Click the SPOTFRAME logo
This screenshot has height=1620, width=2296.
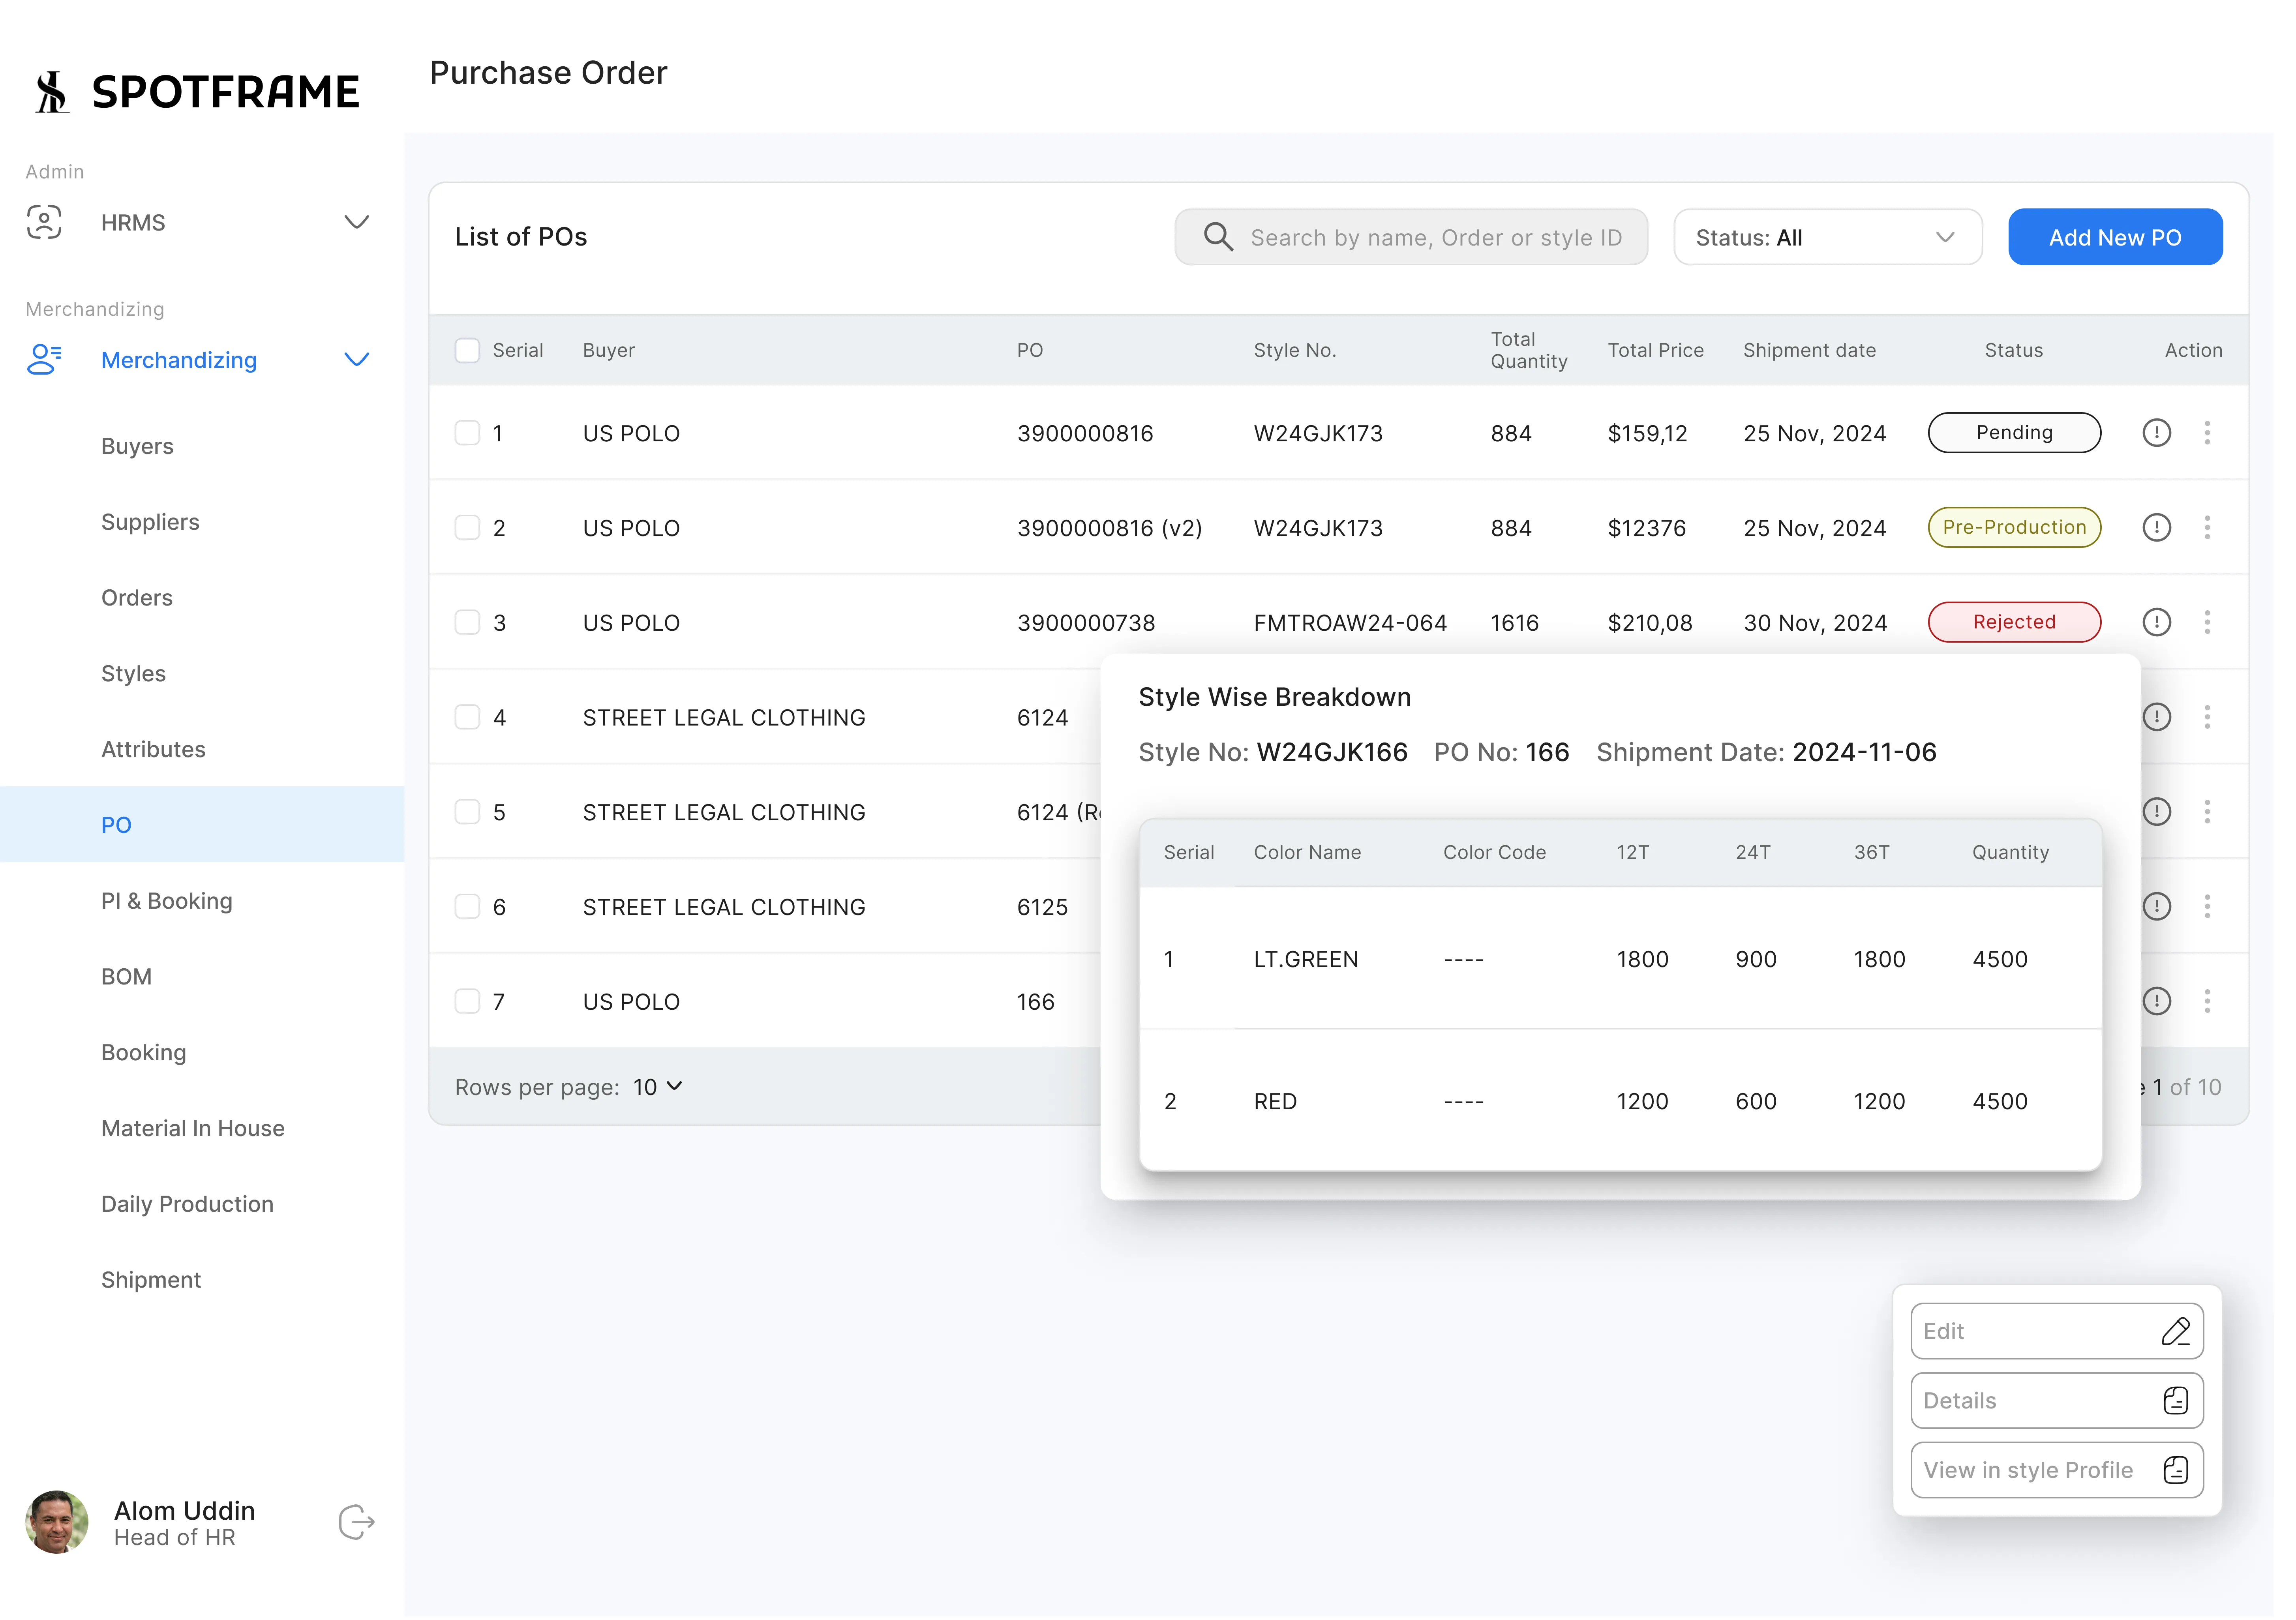(x=197, y=92)
